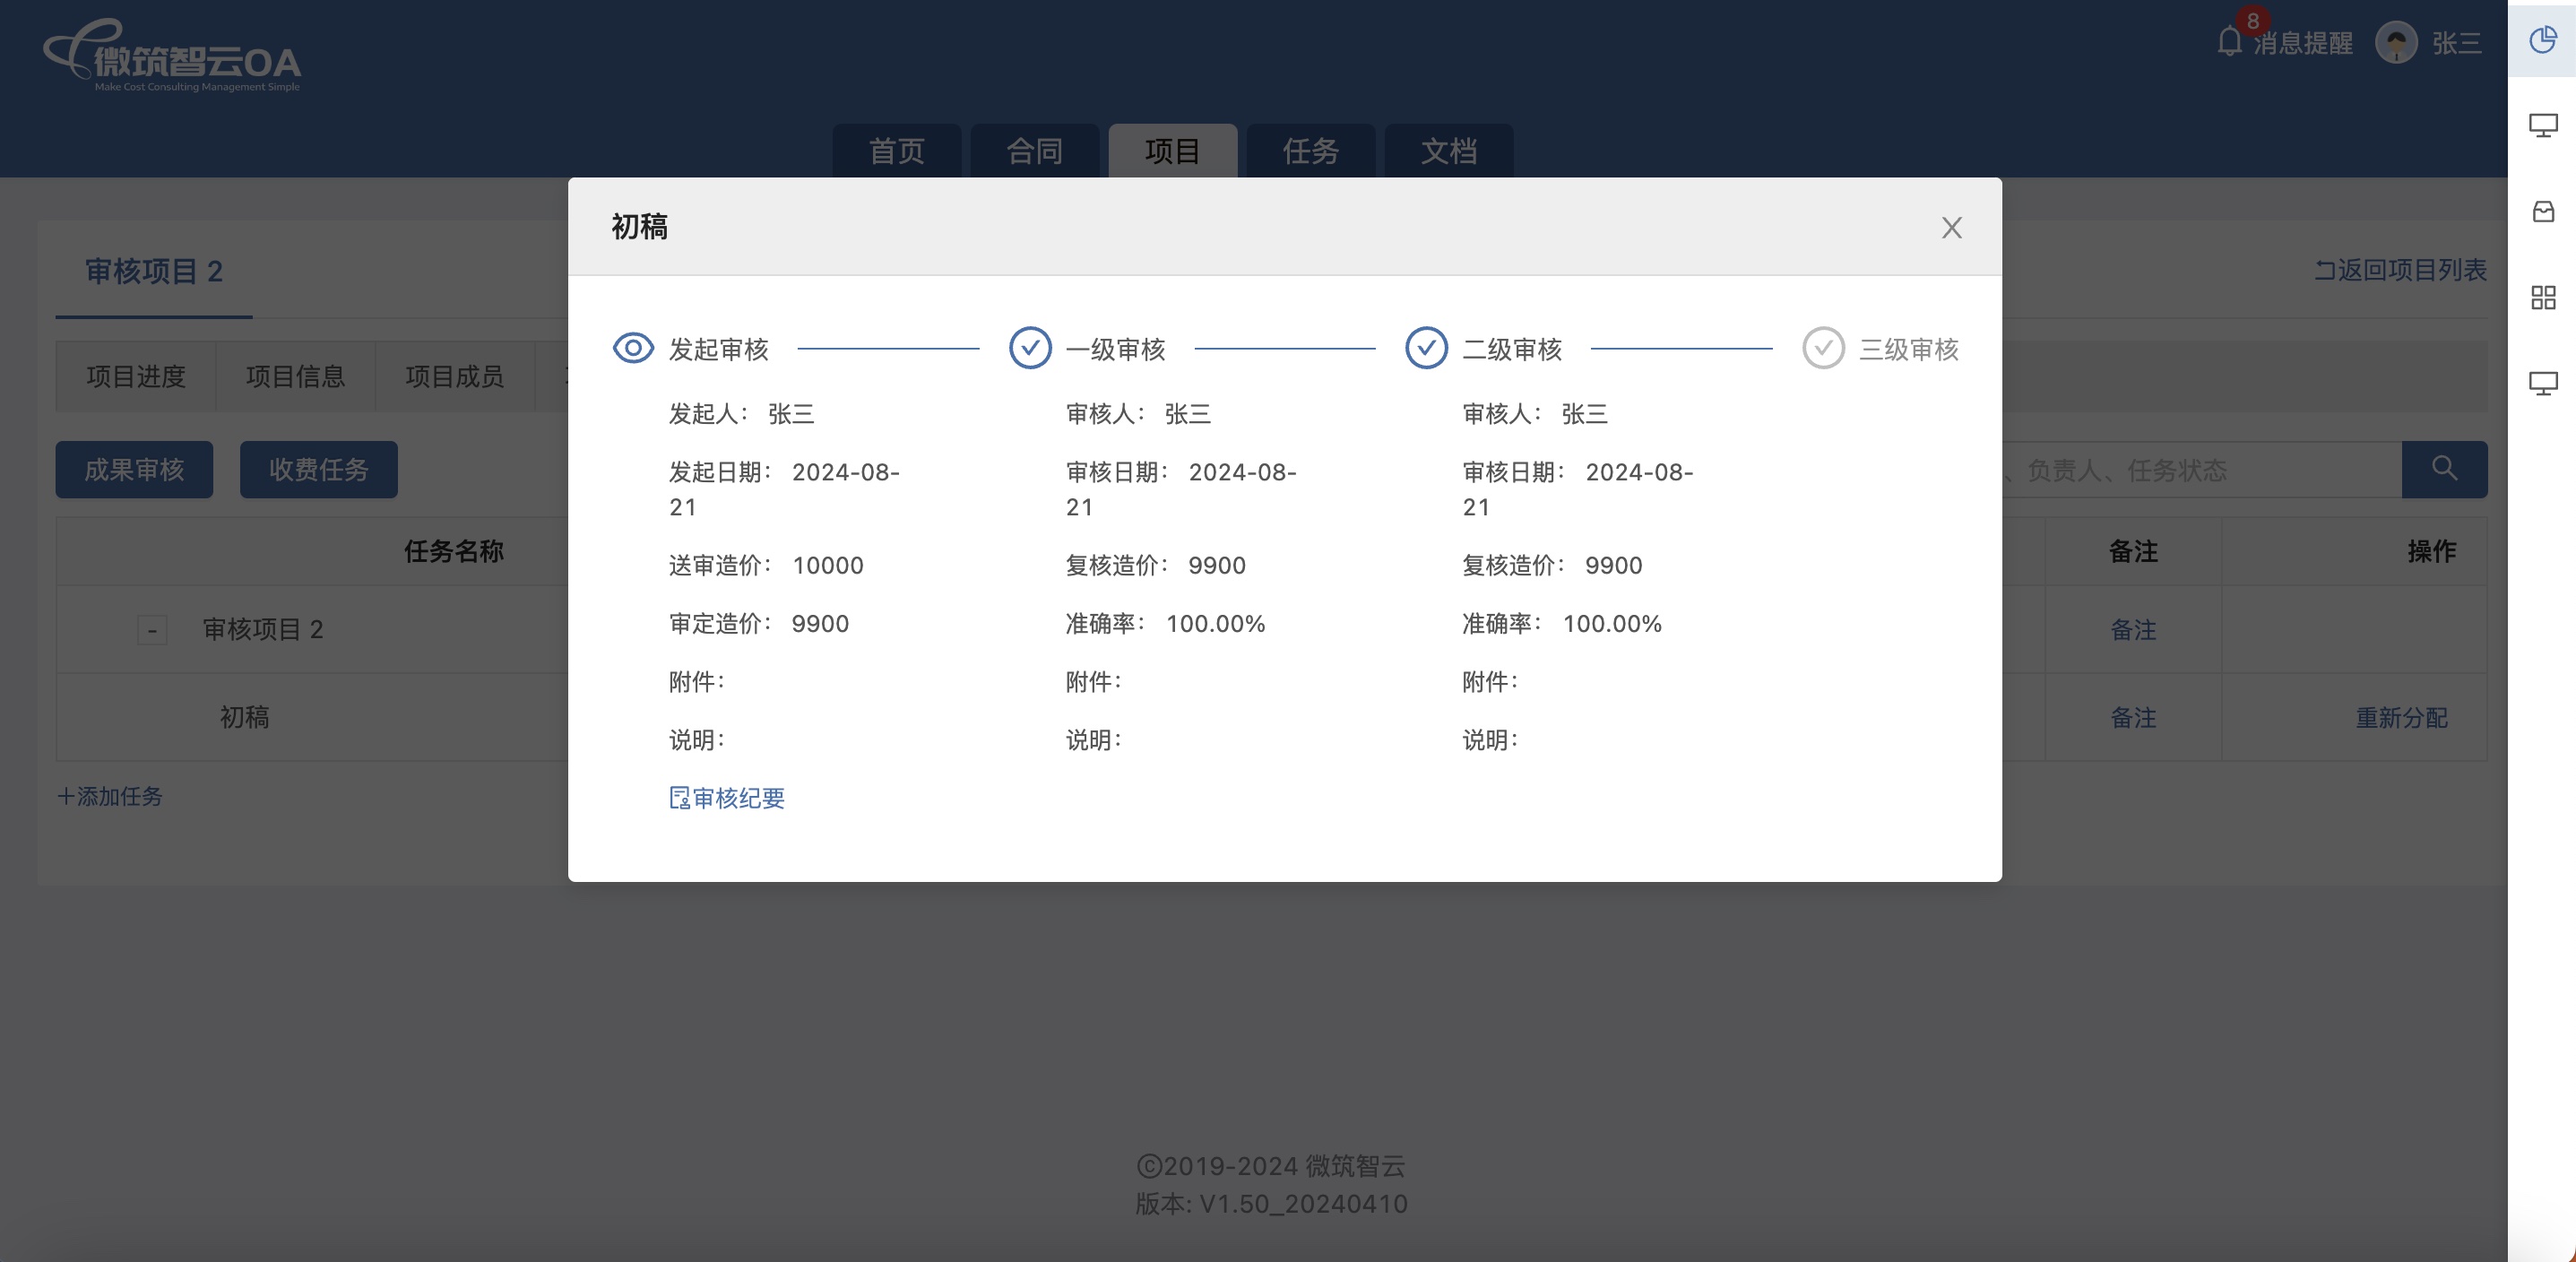Click the eye icon beside 发起审核
The width and height of the screenshot is (2576, 1262).
633,349
